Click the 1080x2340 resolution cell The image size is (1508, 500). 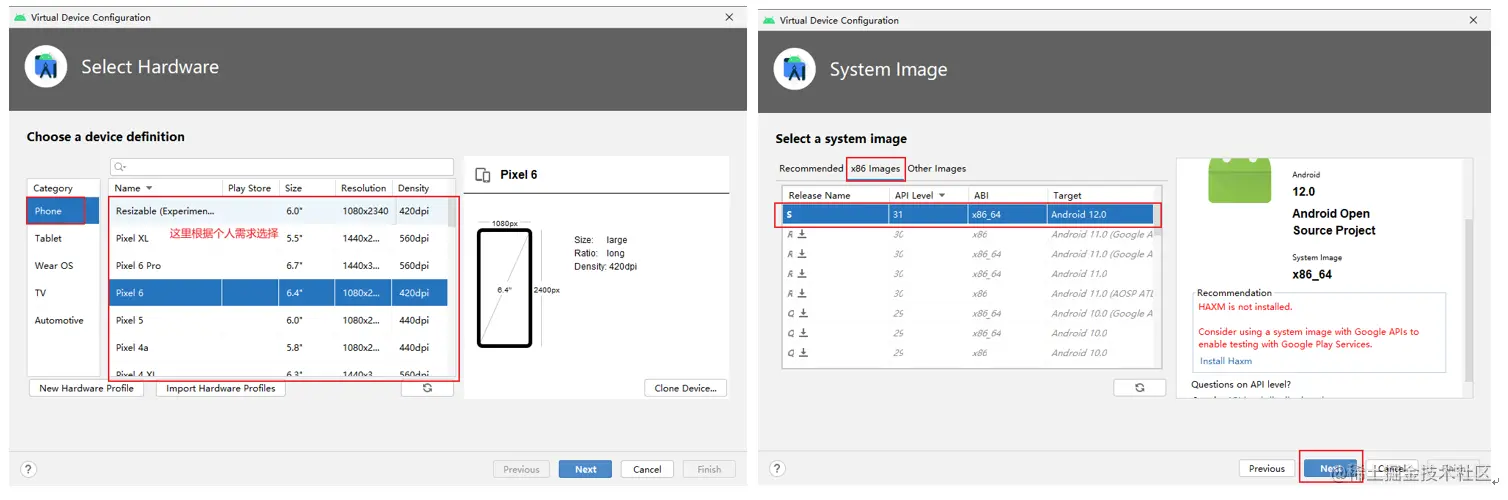365,211
